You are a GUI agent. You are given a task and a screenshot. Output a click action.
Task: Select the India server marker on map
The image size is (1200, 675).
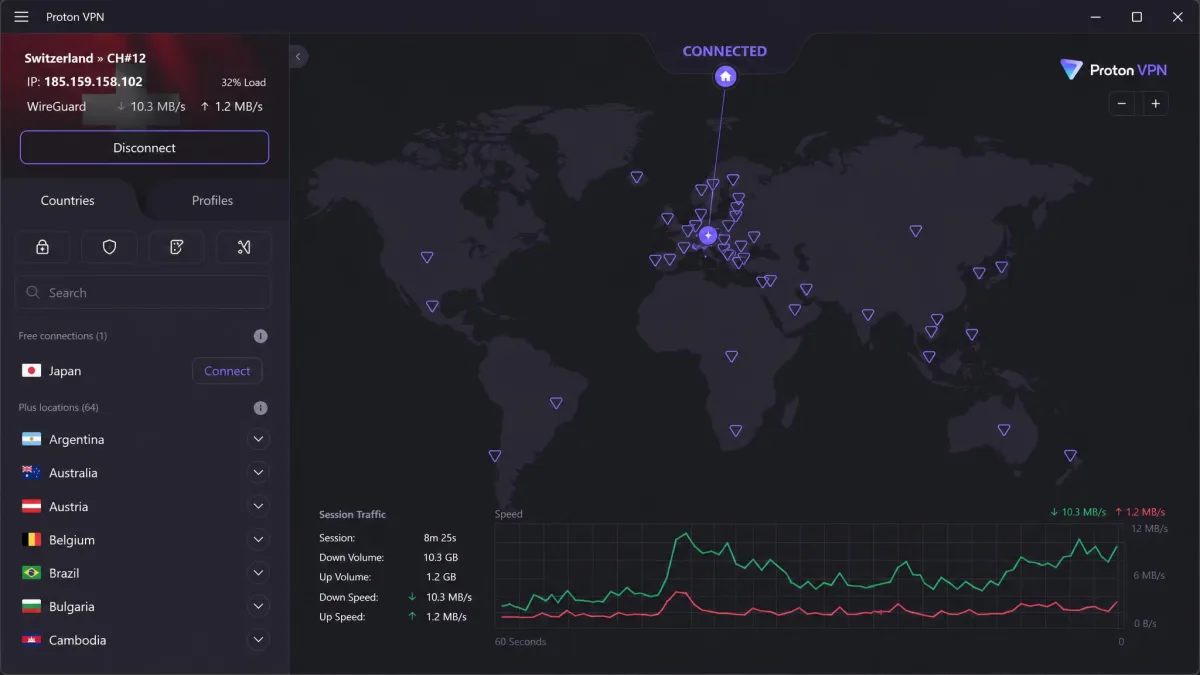click(x=868, y=315)
